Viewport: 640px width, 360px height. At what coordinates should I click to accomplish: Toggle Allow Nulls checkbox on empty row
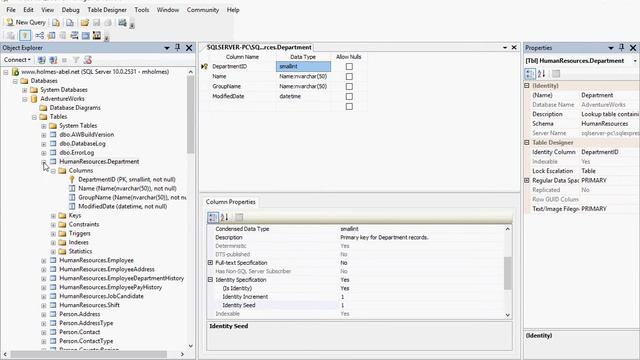tap(349, 107)
